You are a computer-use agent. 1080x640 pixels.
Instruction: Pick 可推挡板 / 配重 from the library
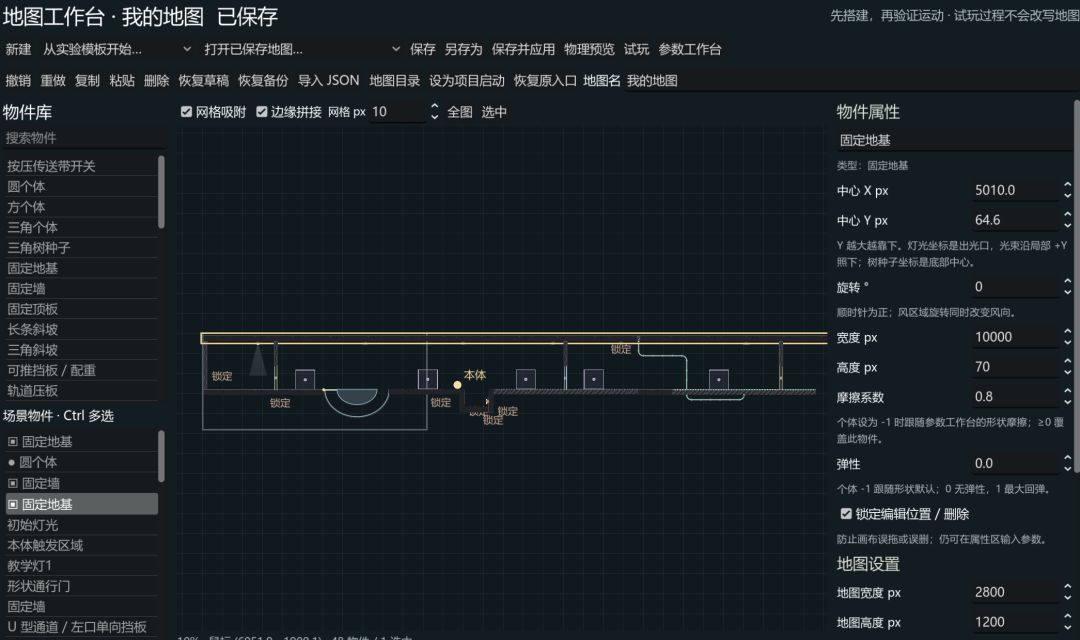pyautogui.click(x=81, y=371)
